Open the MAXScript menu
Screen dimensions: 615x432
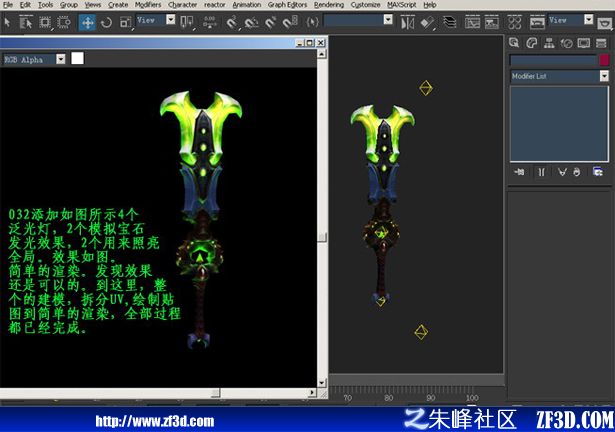[x=402, y=5]
